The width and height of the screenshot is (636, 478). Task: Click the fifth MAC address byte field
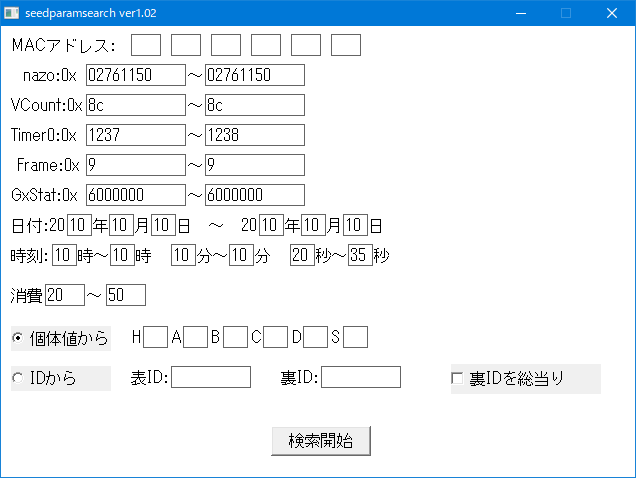point(306,45)
